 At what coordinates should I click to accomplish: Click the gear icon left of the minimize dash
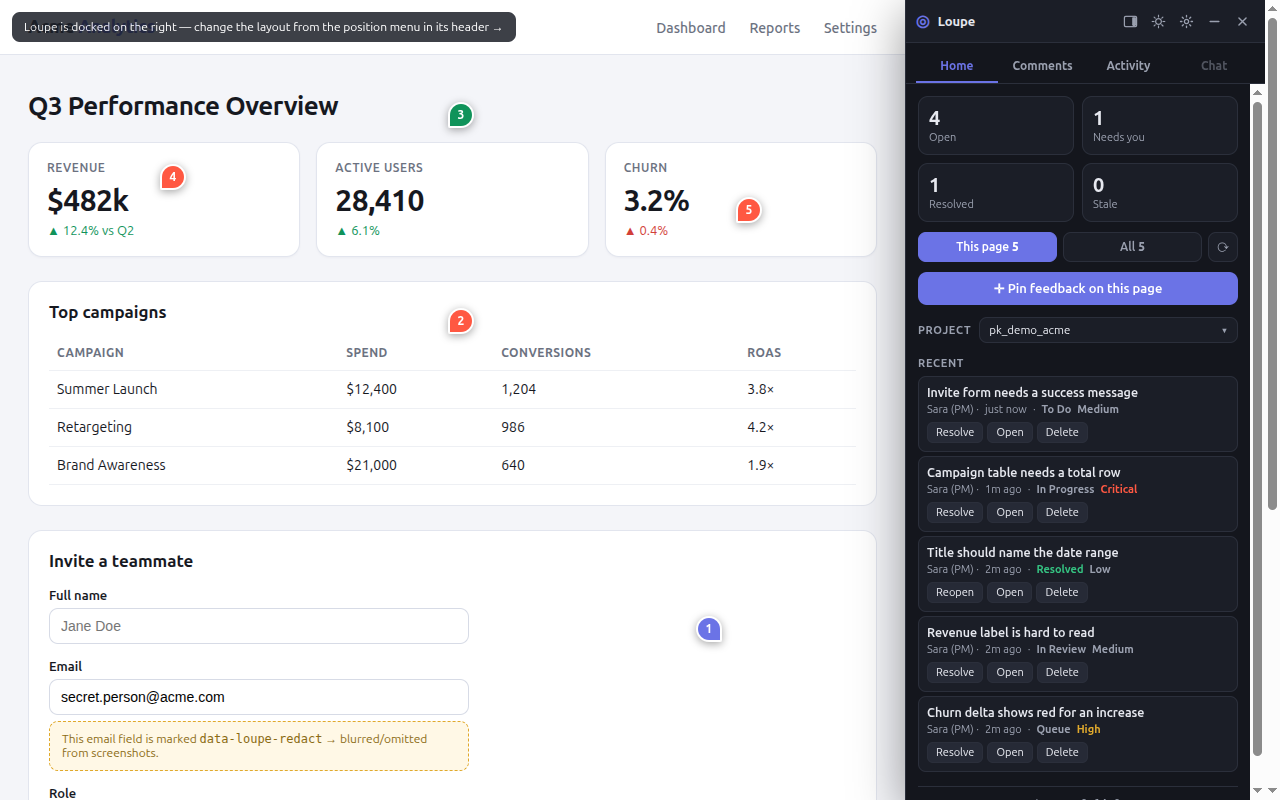click(x=1186, y=21)
